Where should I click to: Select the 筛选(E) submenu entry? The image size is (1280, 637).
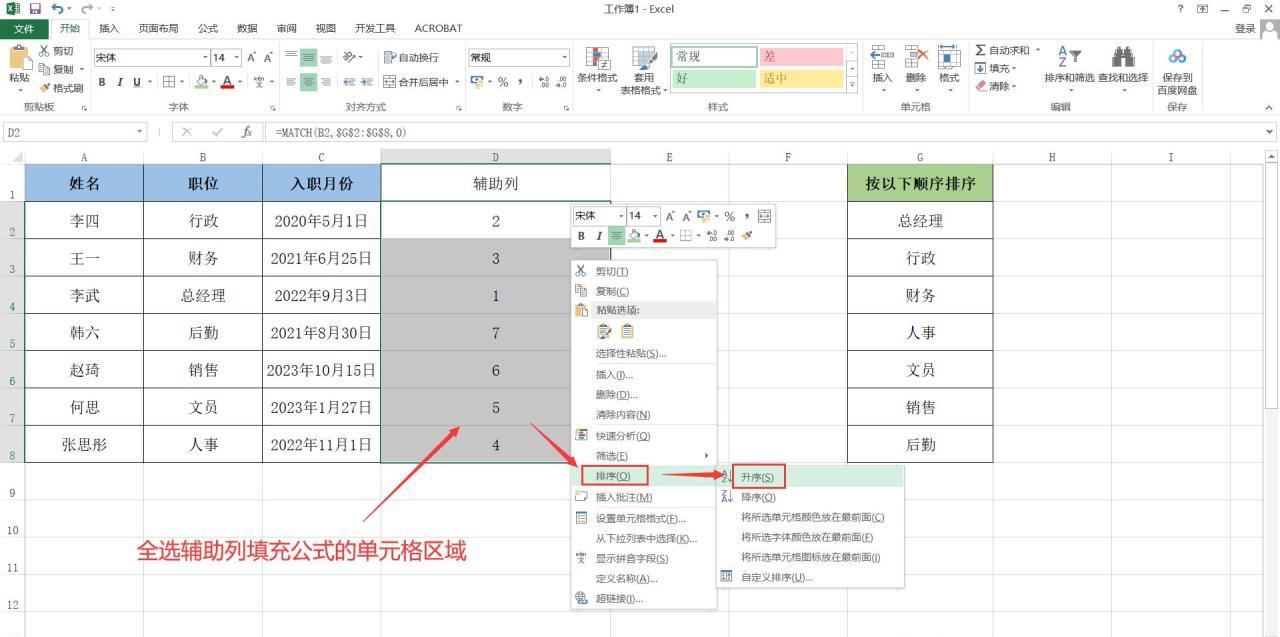(x=644, y=455)
